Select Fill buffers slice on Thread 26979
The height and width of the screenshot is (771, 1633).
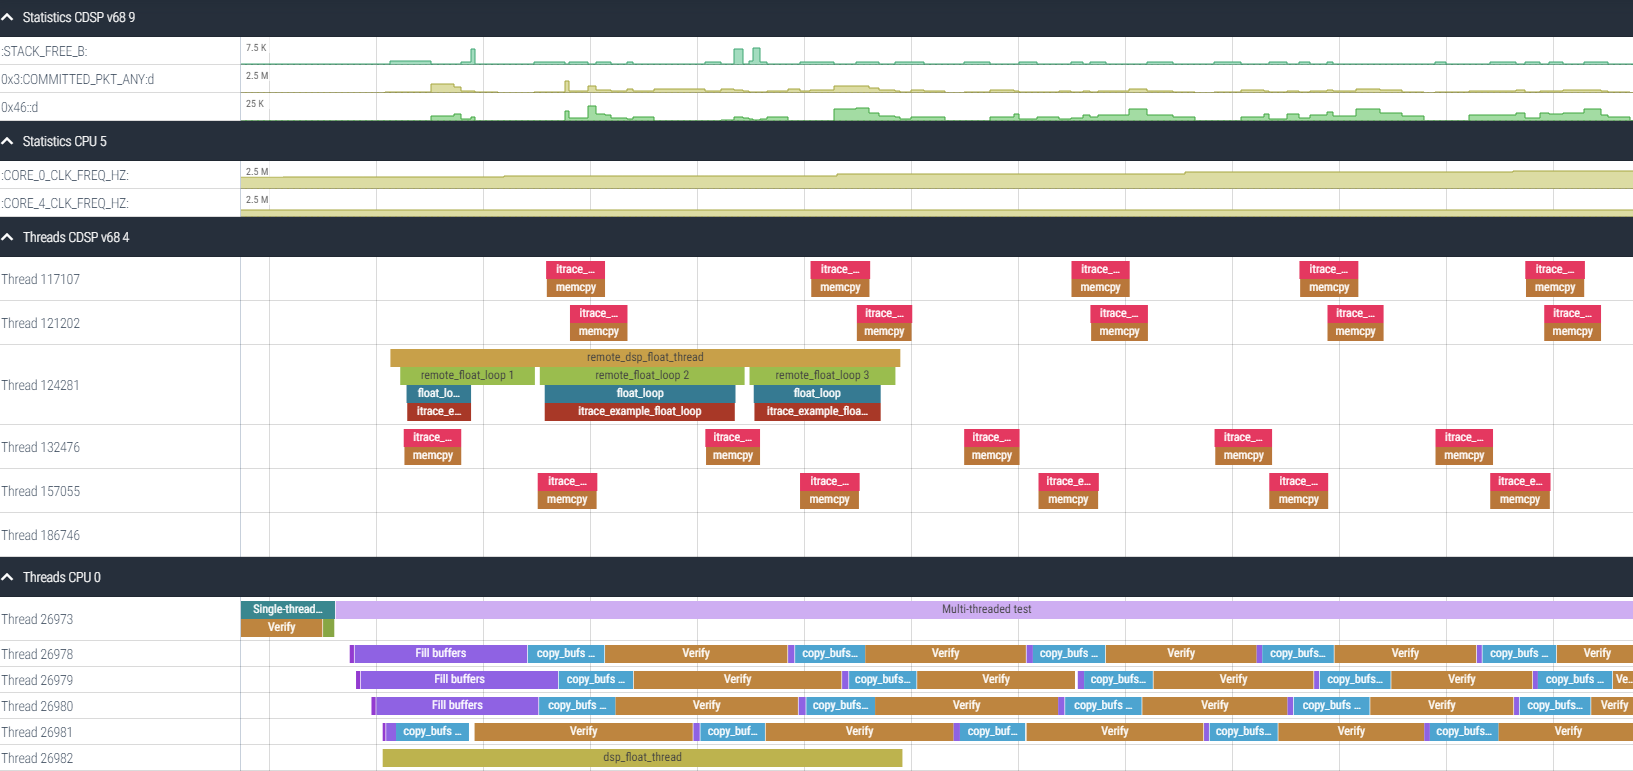pos(459,679)
